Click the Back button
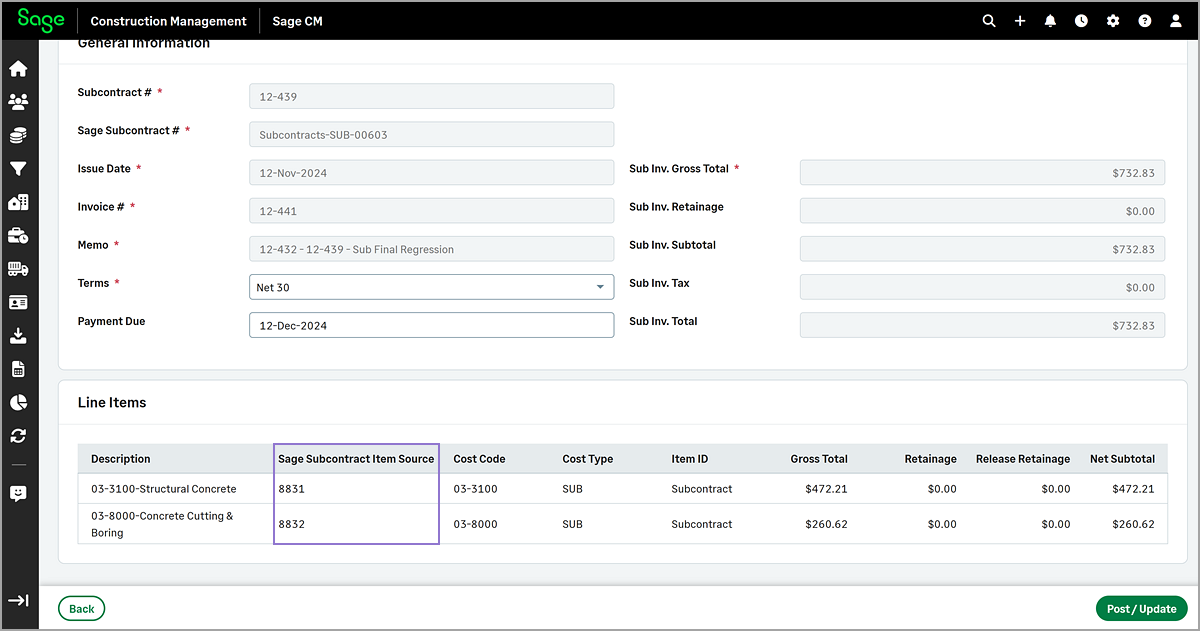This screenshot has width=1200, height=631. [x=82, y=608]
